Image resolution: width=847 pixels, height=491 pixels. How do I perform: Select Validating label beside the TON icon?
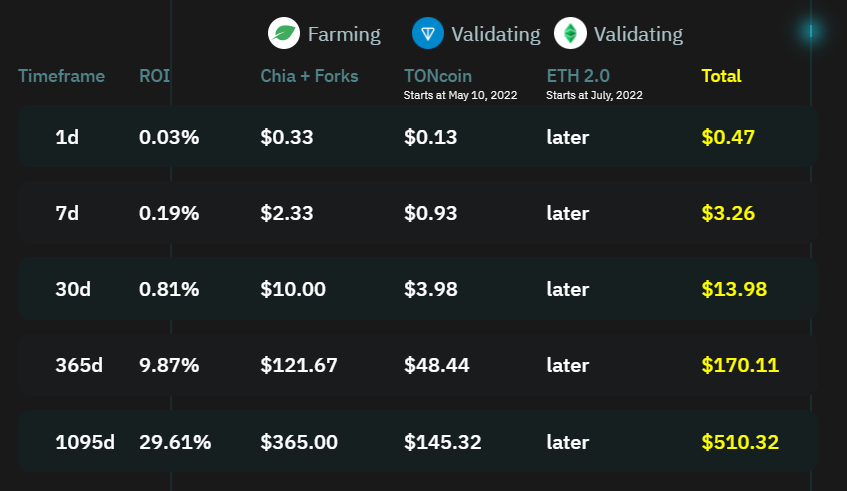pyautogui.click(x=496, y=34)
